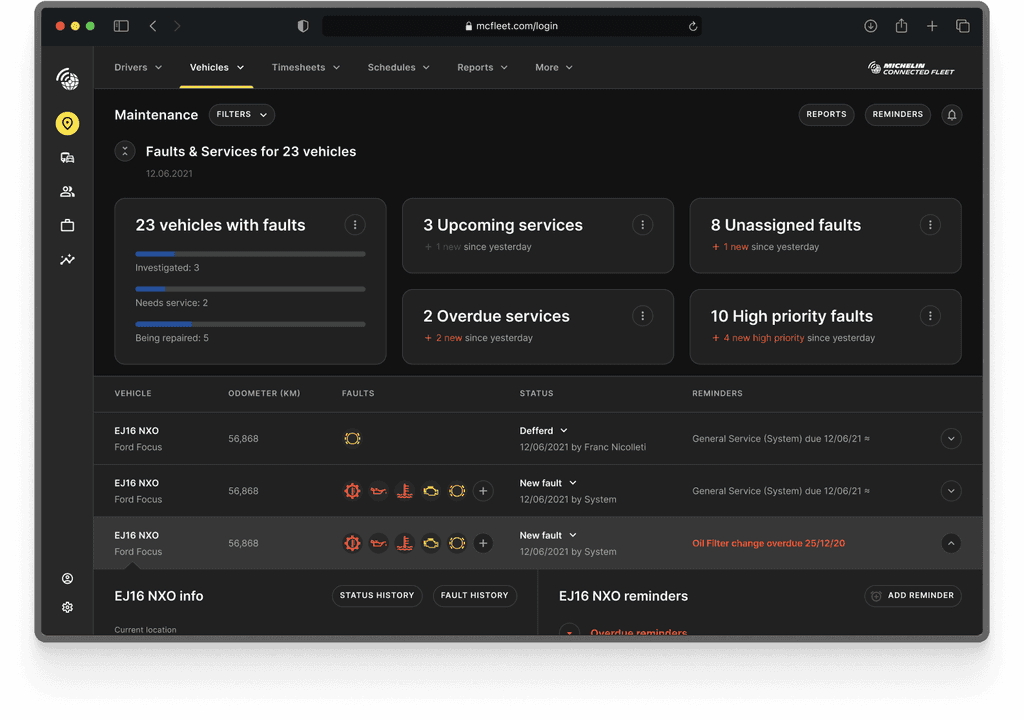
Task: Click the FAULT HISTORY button
Action: pyautogui.click(x=475, y=595)
